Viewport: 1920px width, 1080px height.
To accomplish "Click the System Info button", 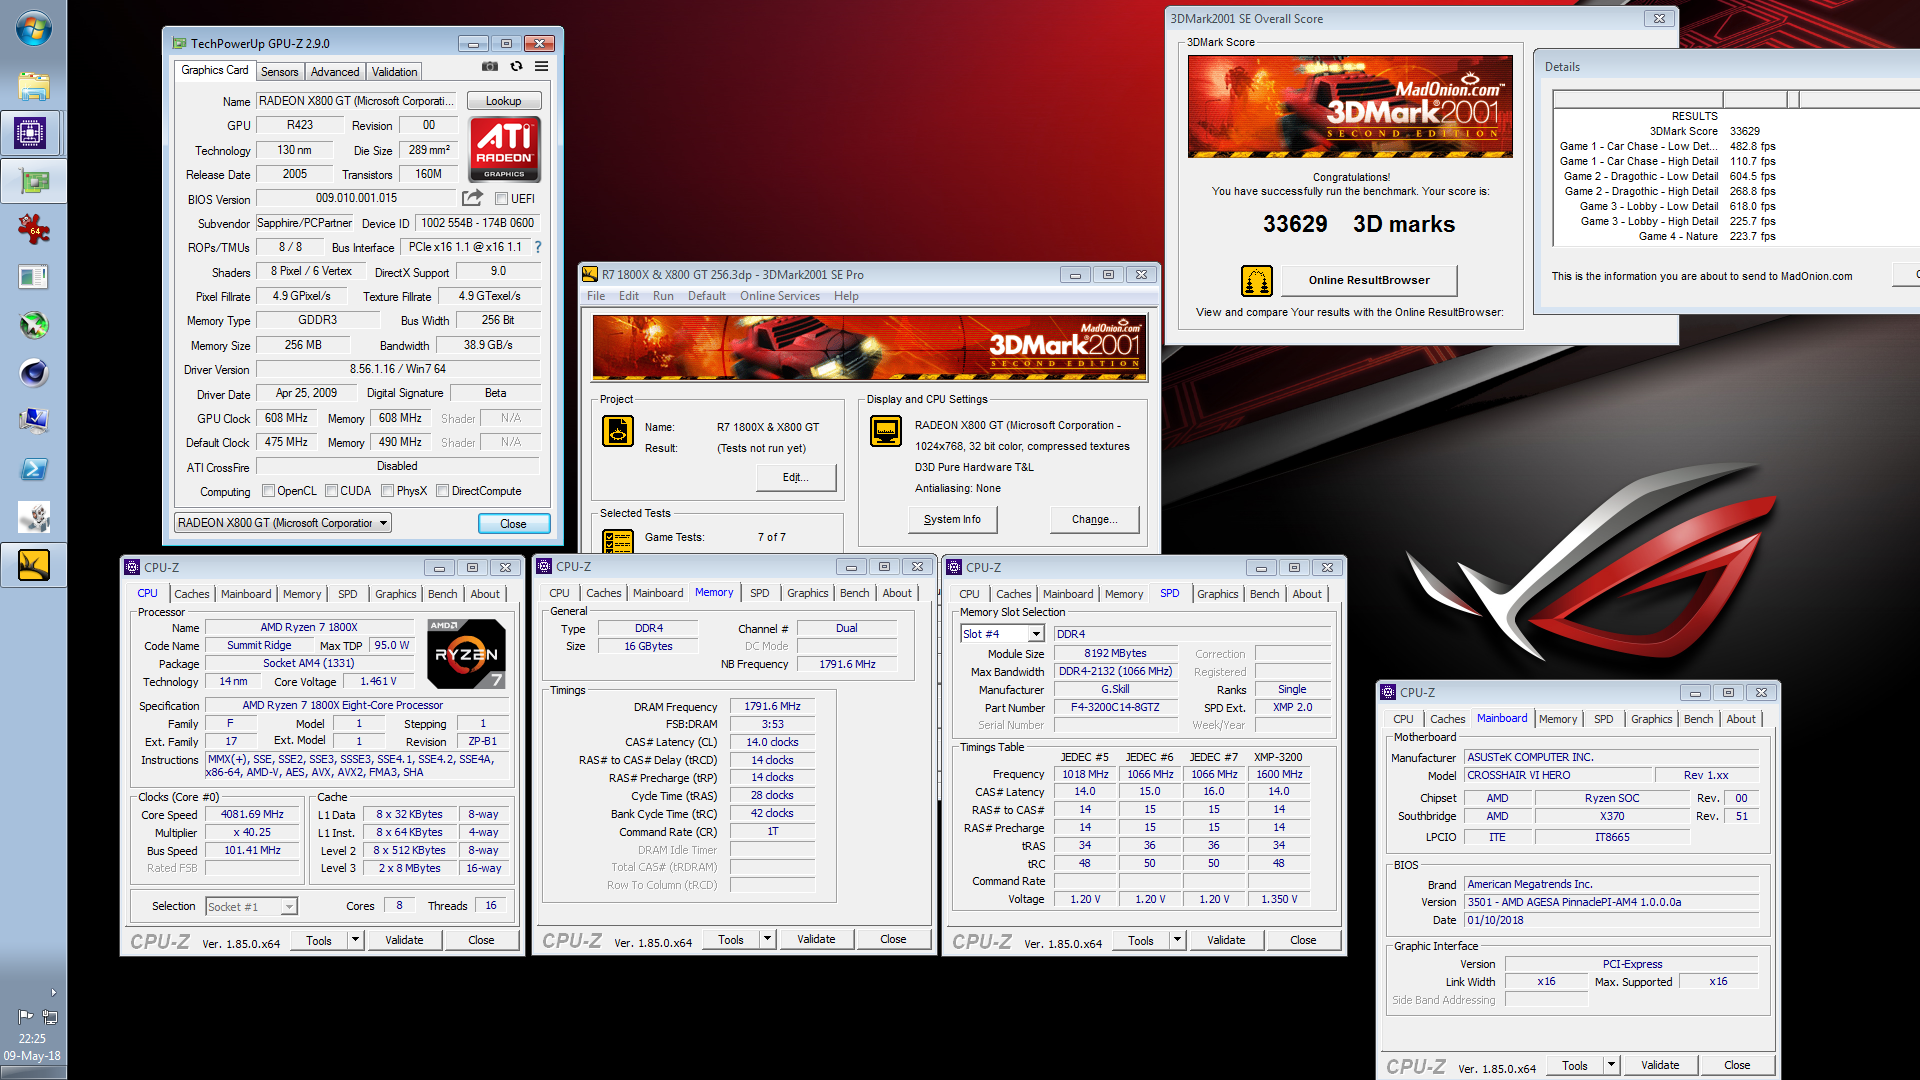I will pos(952,519).
